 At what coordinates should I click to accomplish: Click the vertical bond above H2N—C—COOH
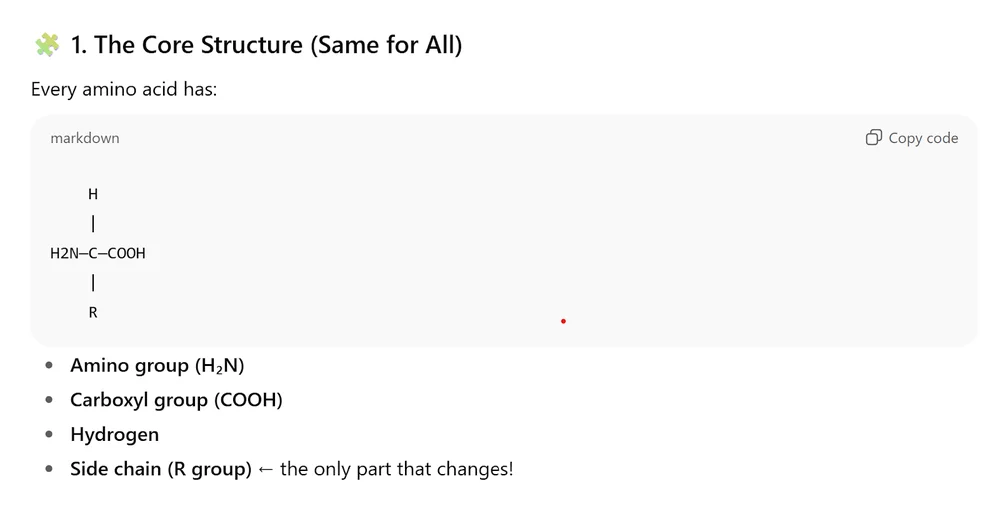93,224
